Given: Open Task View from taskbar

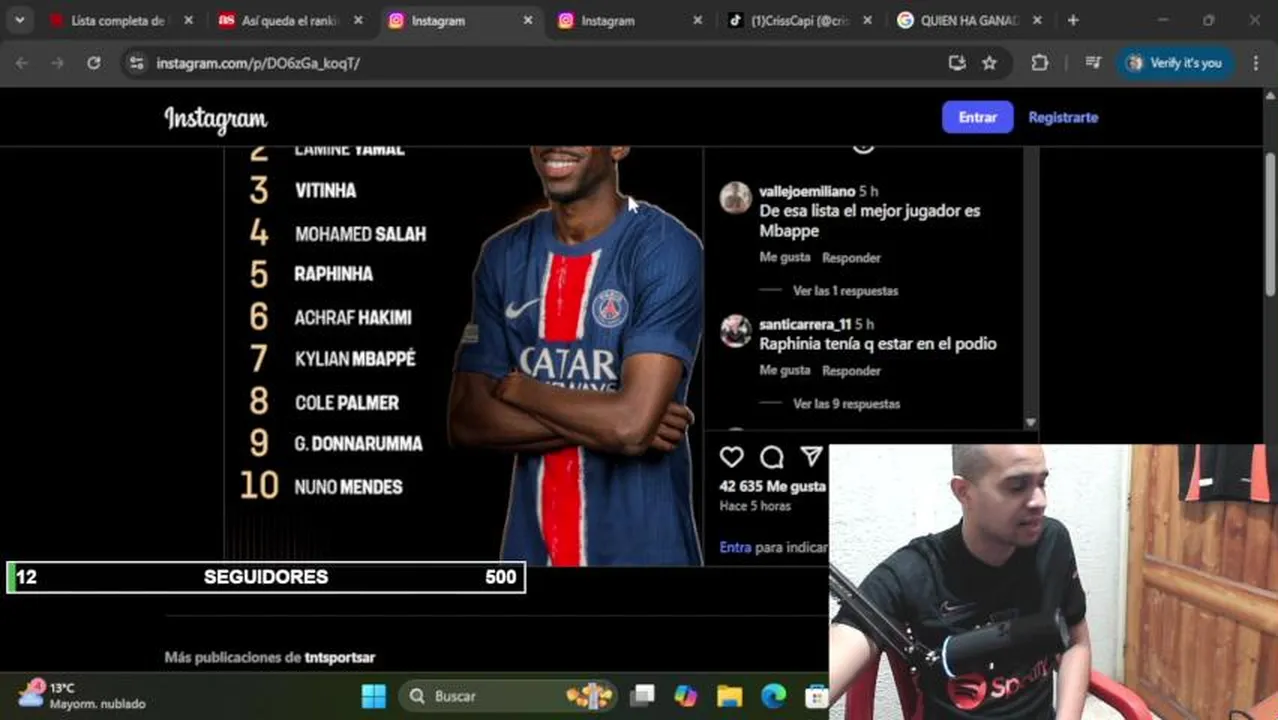Looking at the screenshot, I should point(642,696).
